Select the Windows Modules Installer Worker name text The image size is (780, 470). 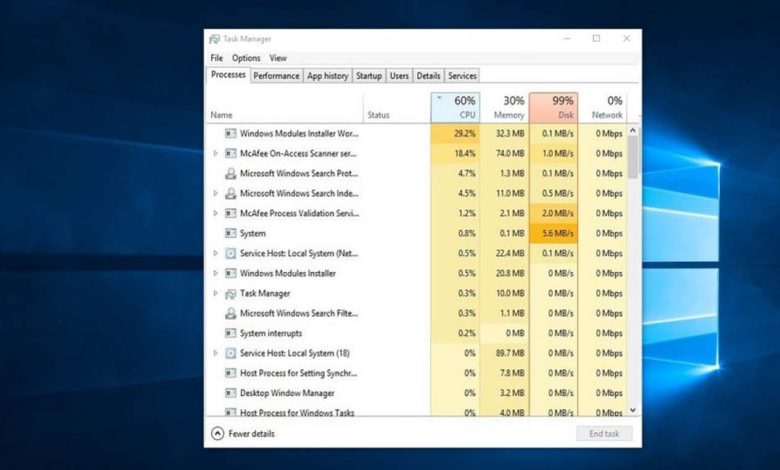[299, 133]
